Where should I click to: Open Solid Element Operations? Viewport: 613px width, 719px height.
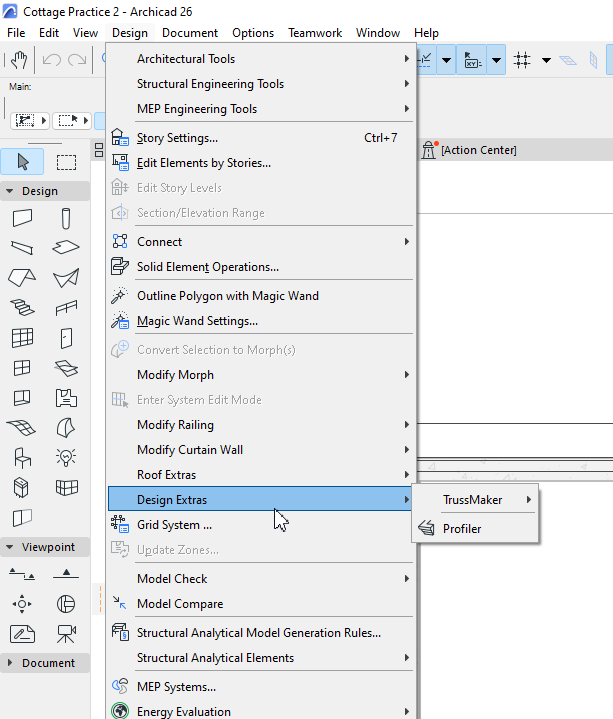[261, 267]
